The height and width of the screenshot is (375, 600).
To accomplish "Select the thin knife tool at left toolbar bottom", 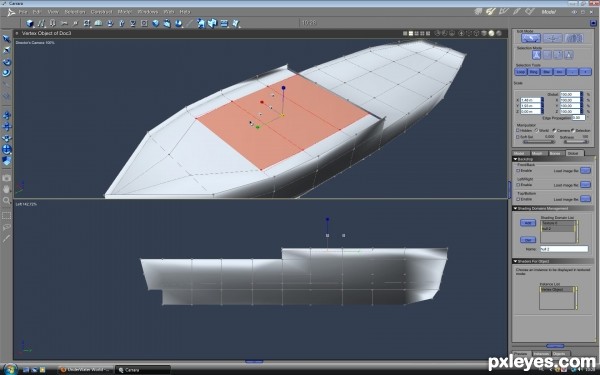I will pos(6,238).
